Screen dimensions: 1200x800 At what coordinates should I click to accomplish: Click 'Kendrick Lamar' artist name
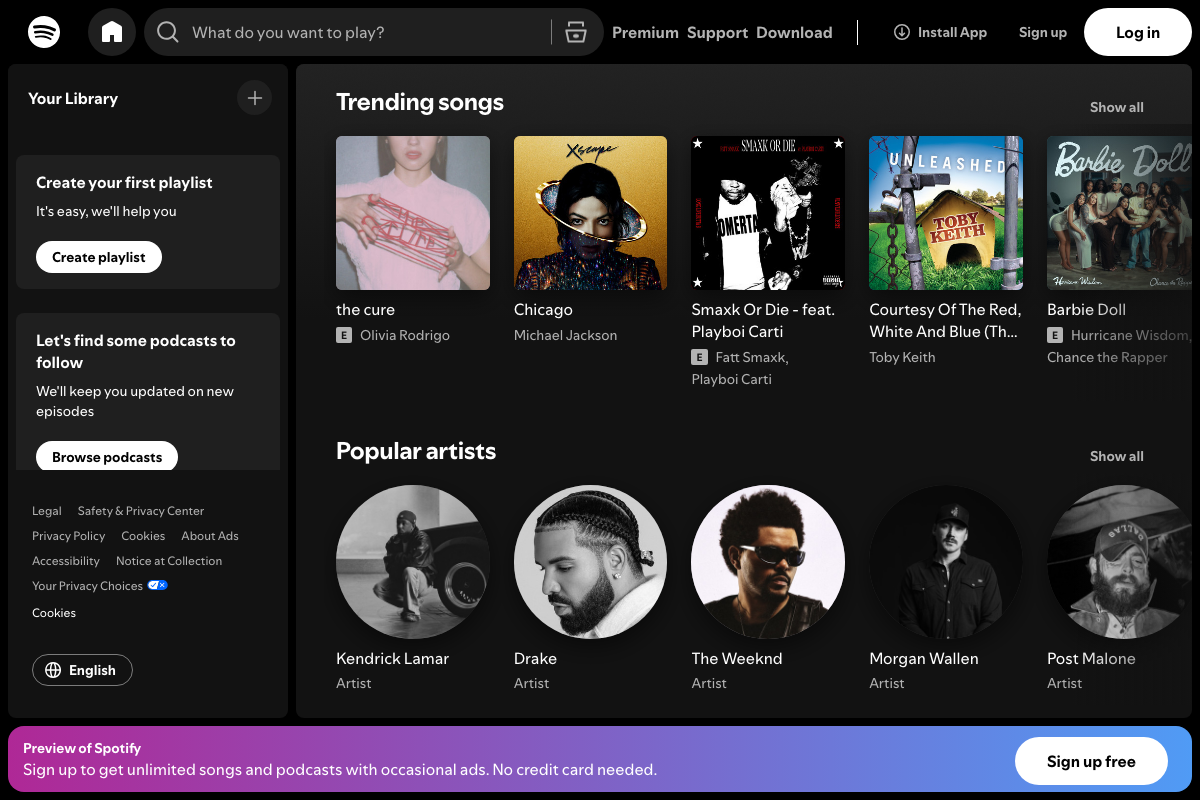[x=392, y=659]
